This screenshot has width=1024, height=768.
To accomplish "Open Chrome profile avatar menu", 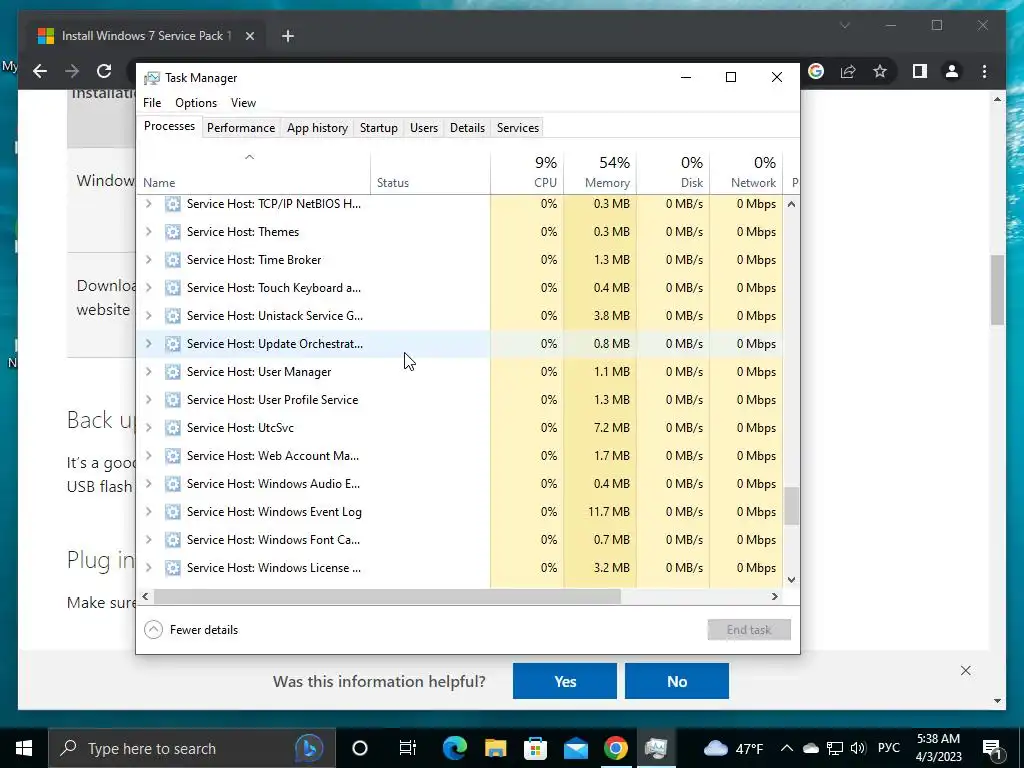I will [x=952, y=71].
